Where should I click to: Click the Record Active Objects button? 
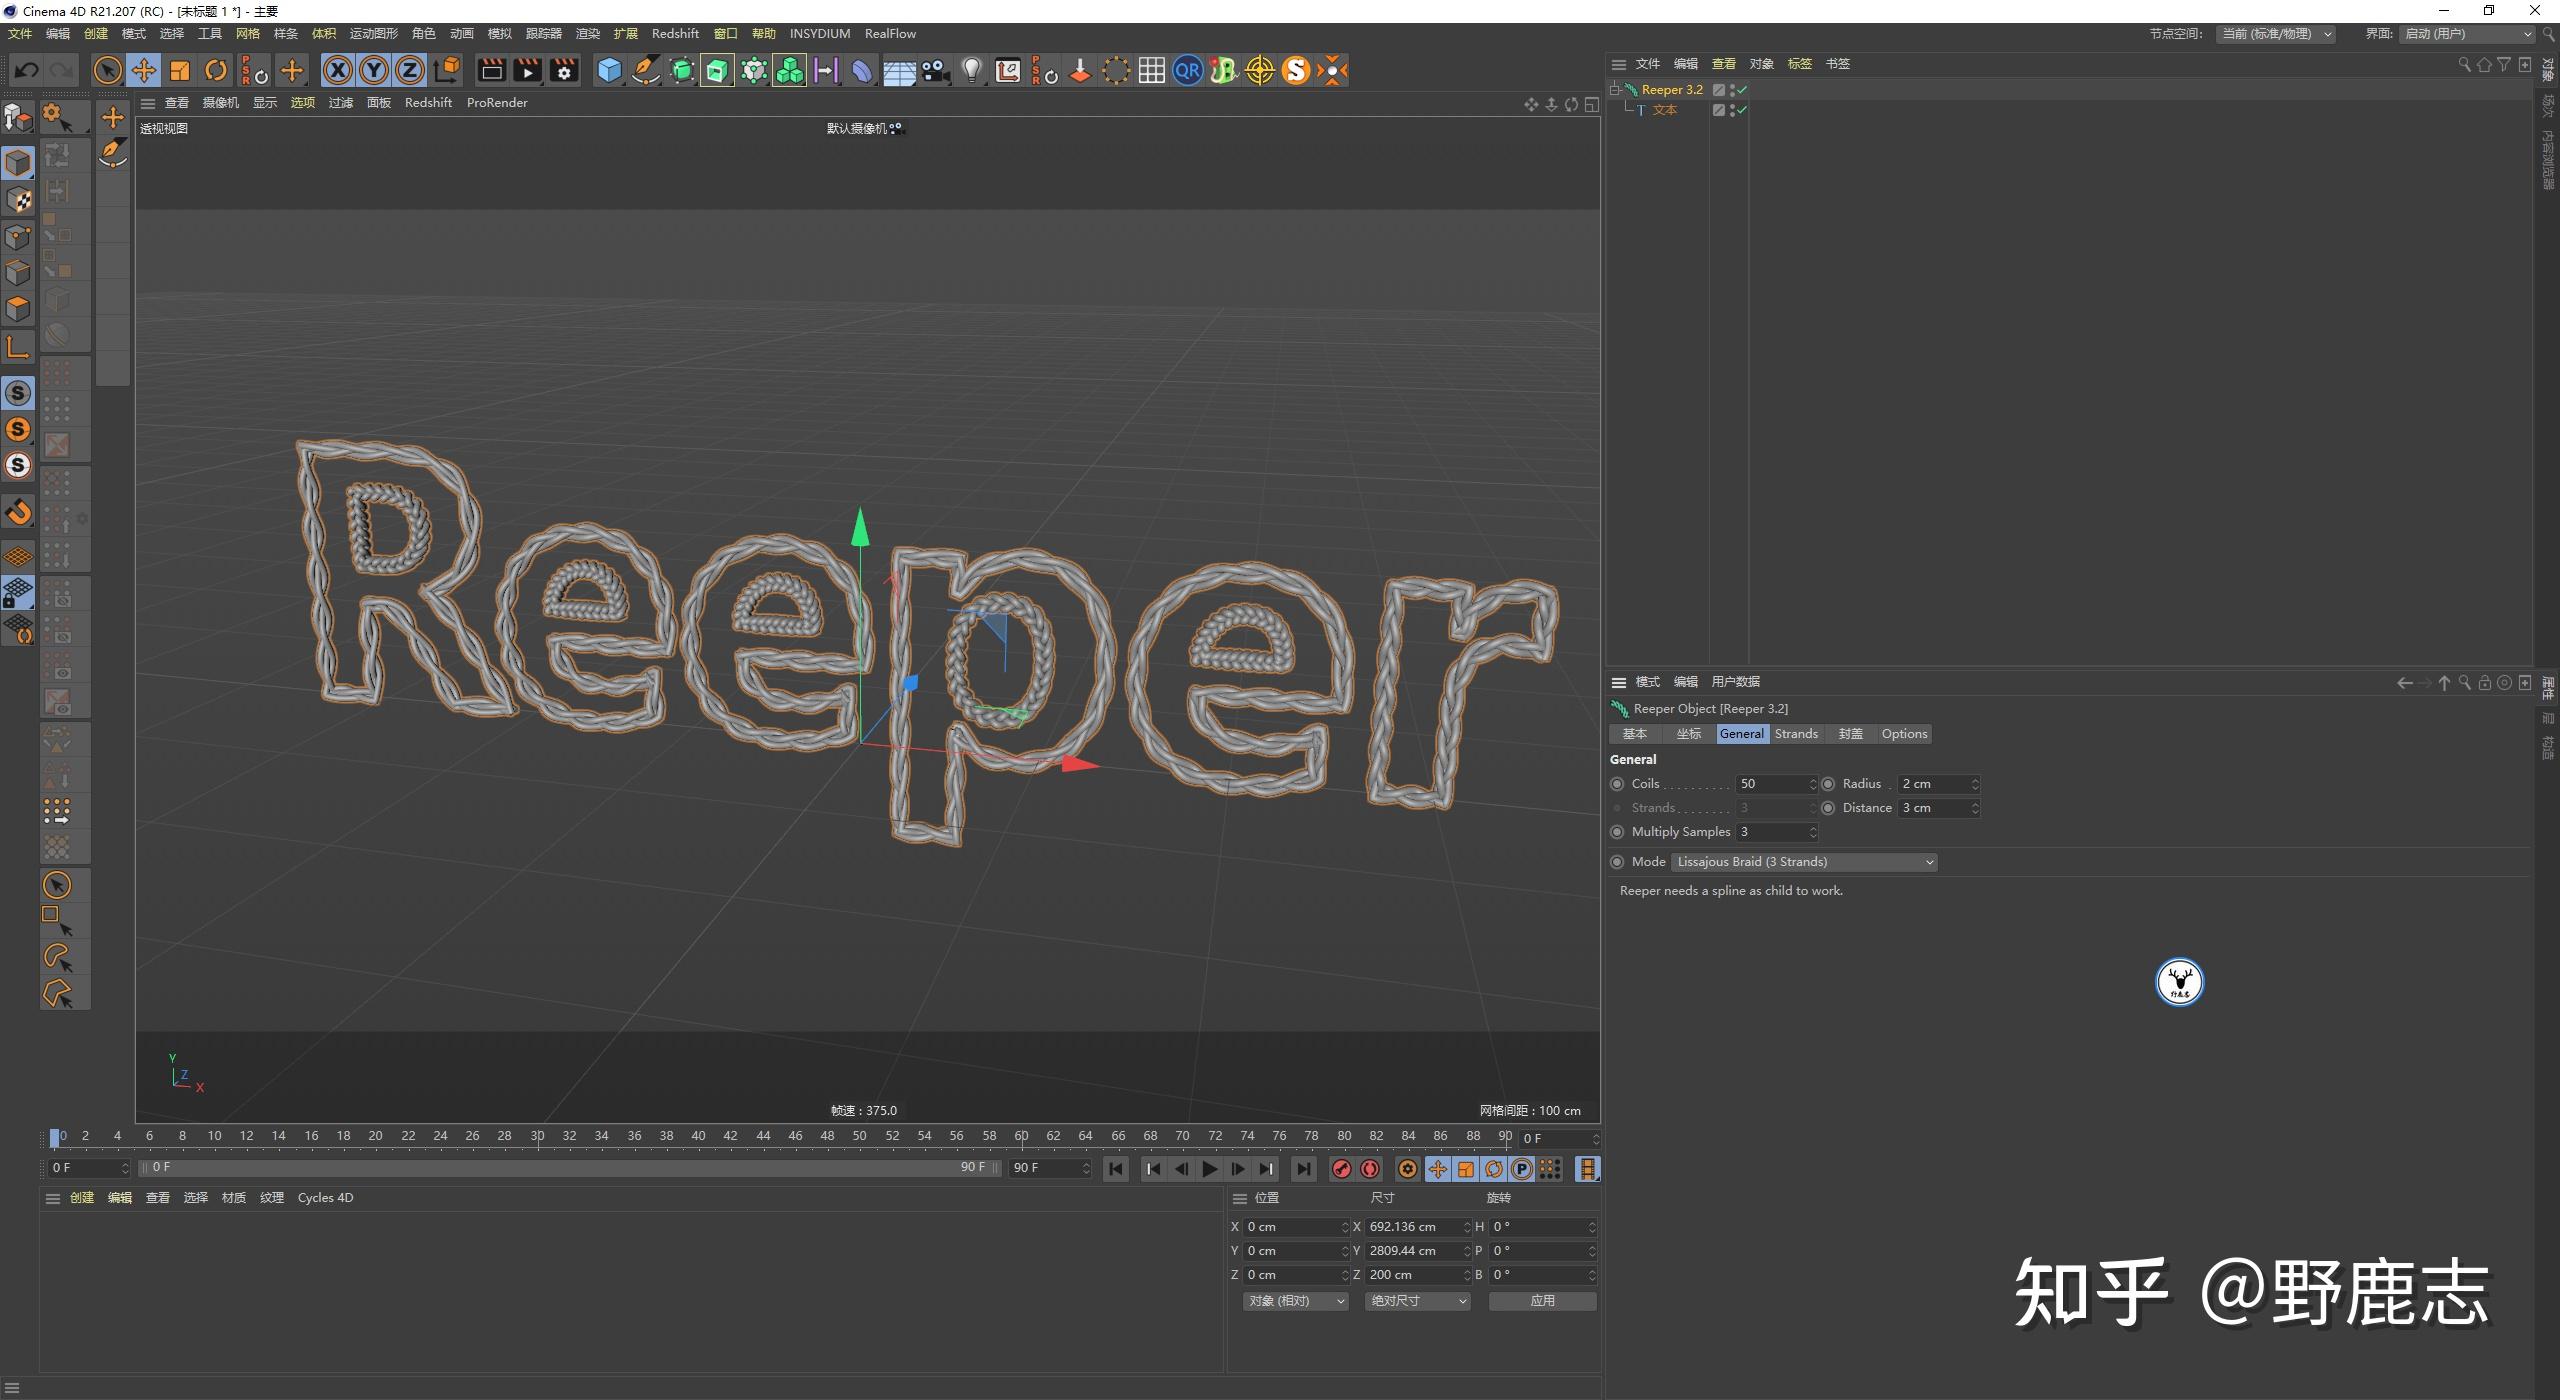coord(1342,1169)
